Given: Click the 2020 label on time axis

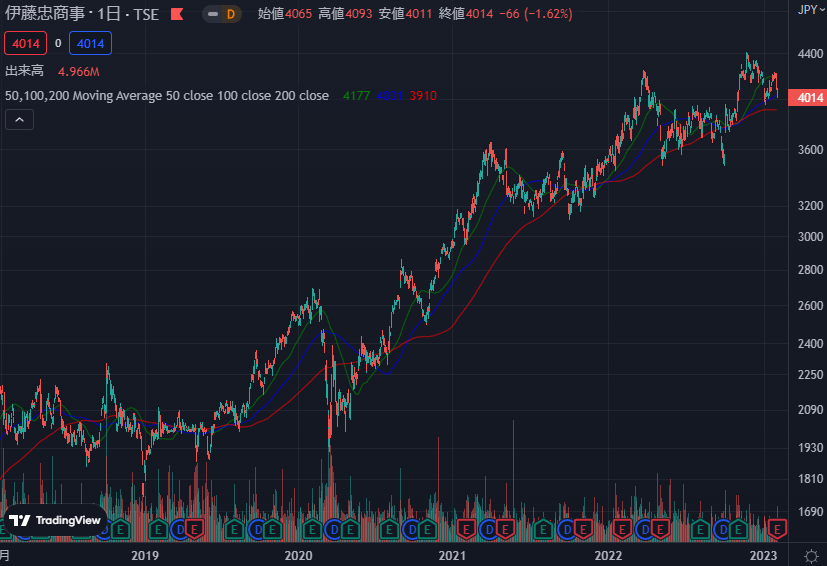Looking at the screenshot, I should [299, 555].
